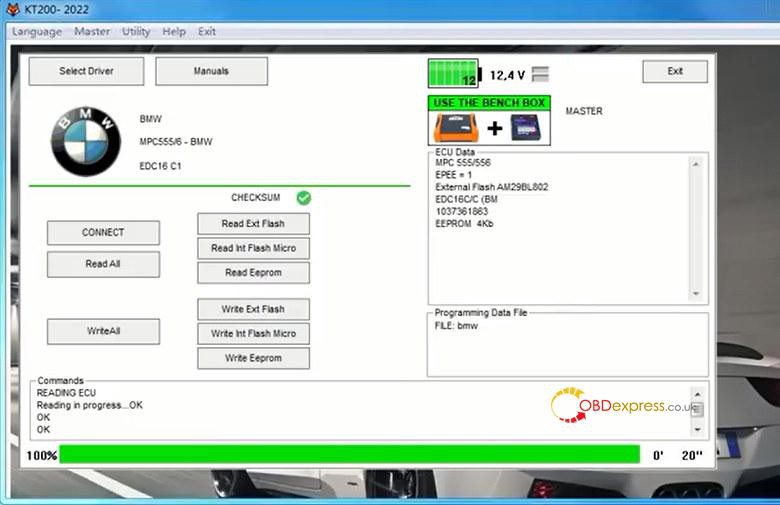Click Read Int Flash Micro
The image size is (780, 505).
coord(253,248)
